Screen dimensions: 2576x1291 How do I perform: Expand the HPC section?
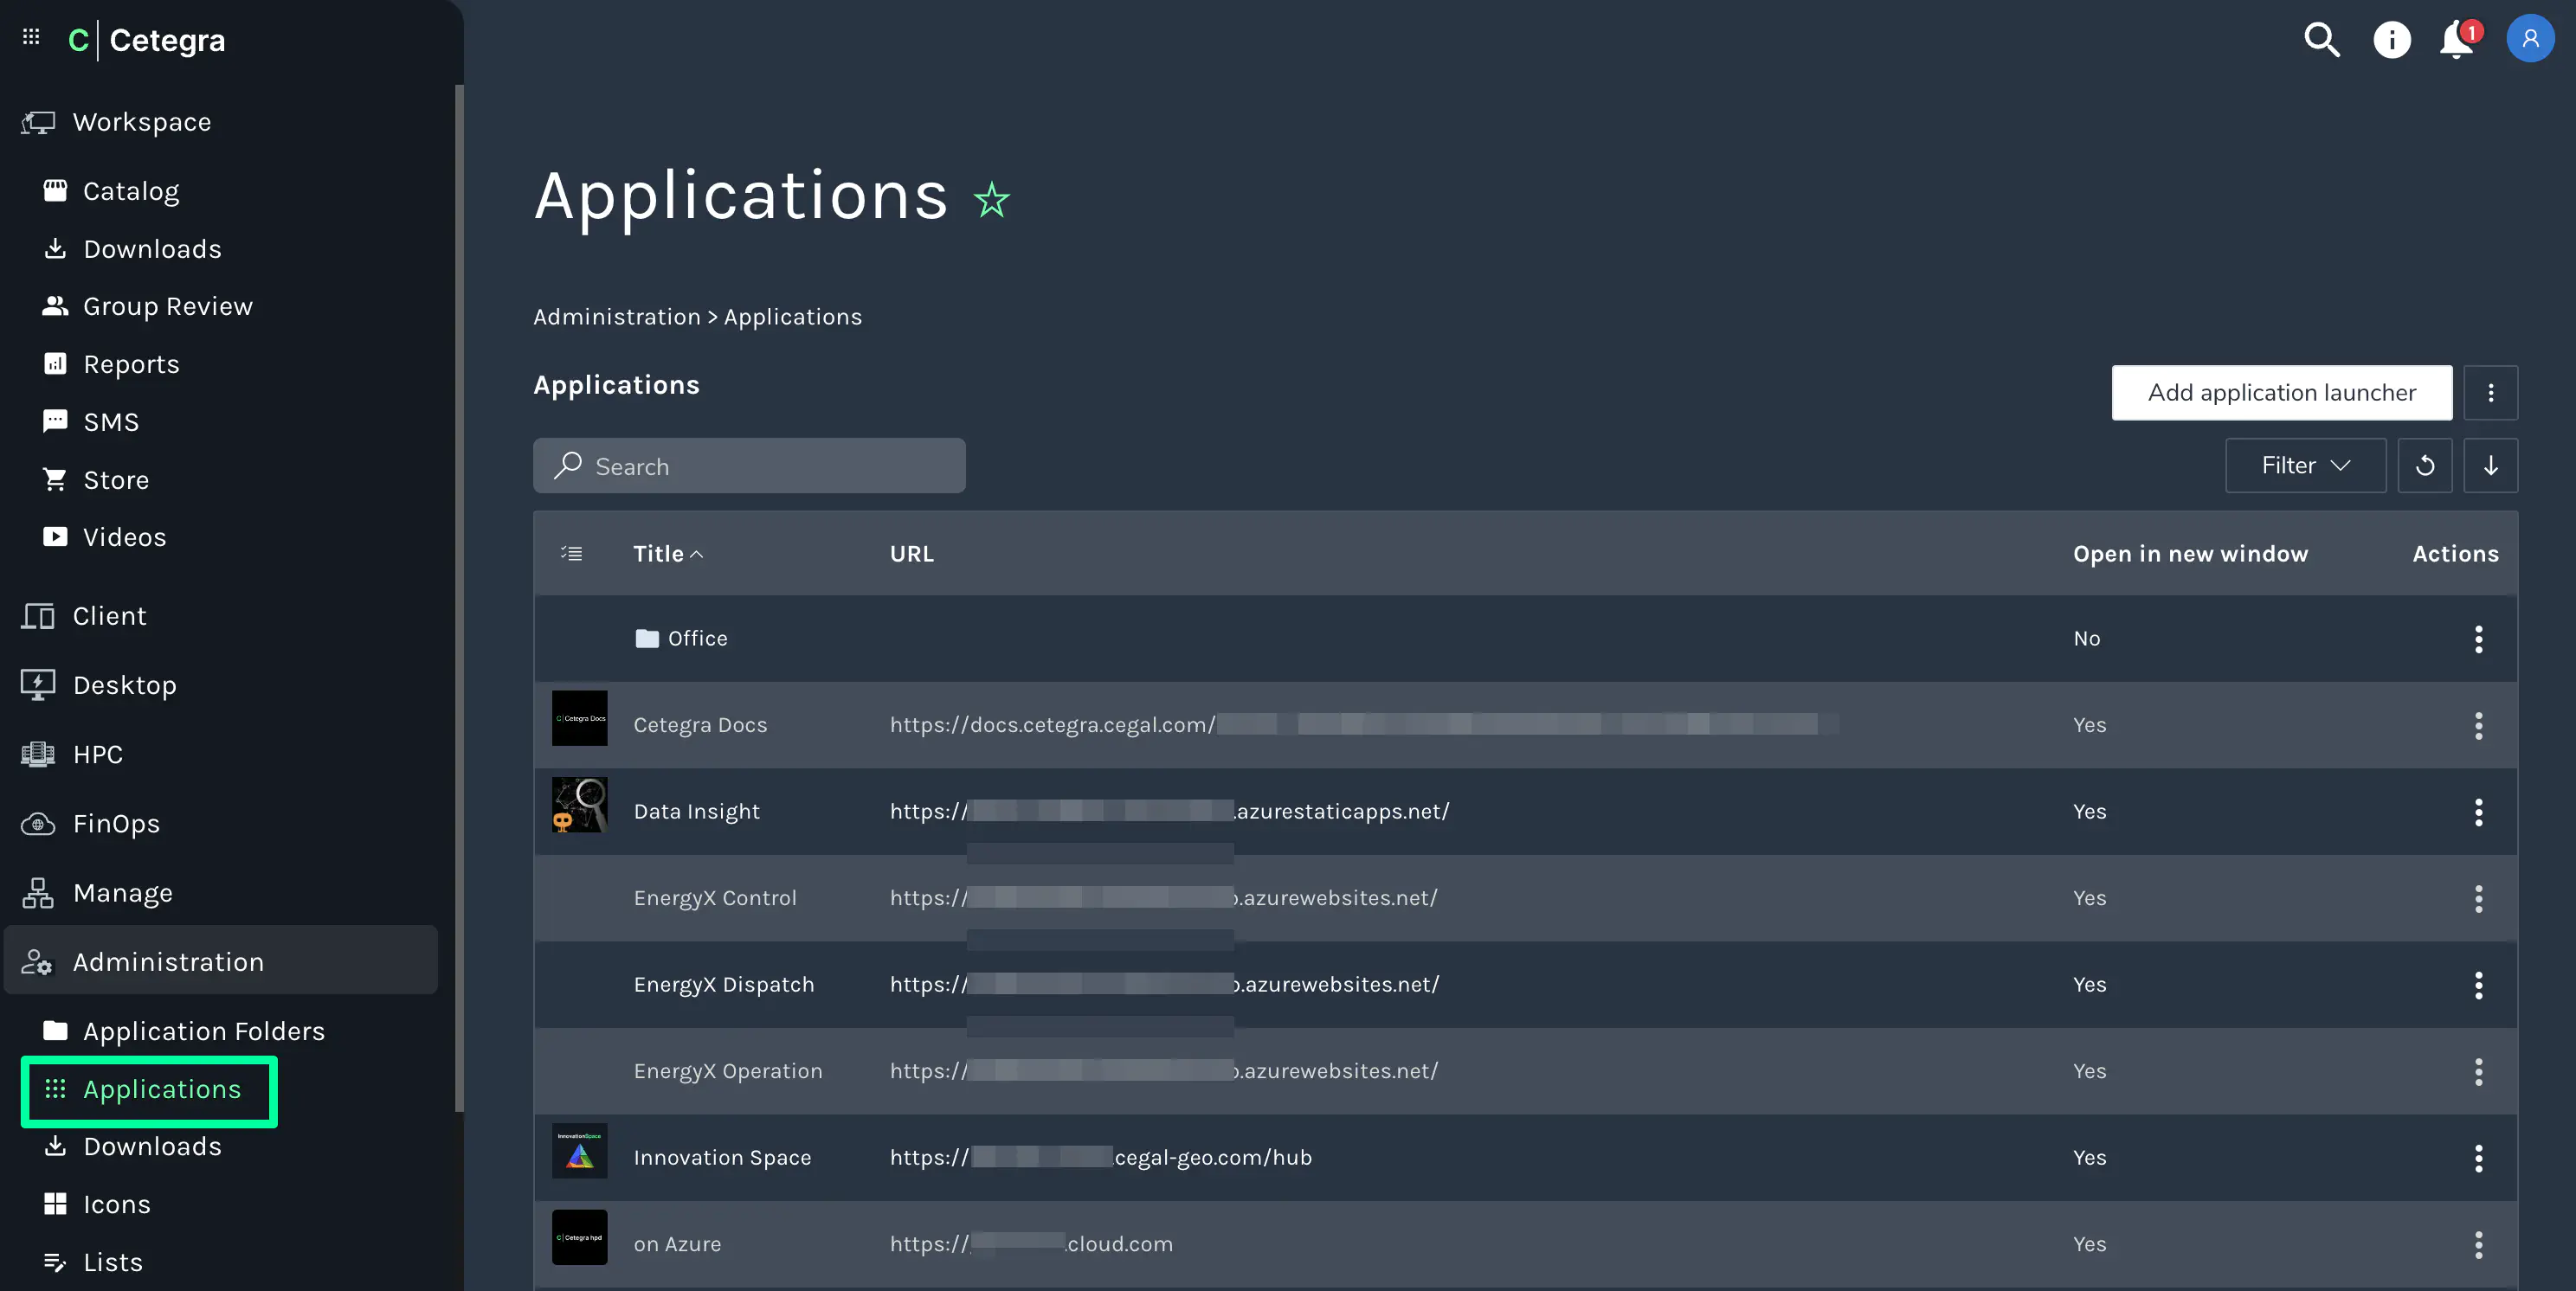coord(97,754)
